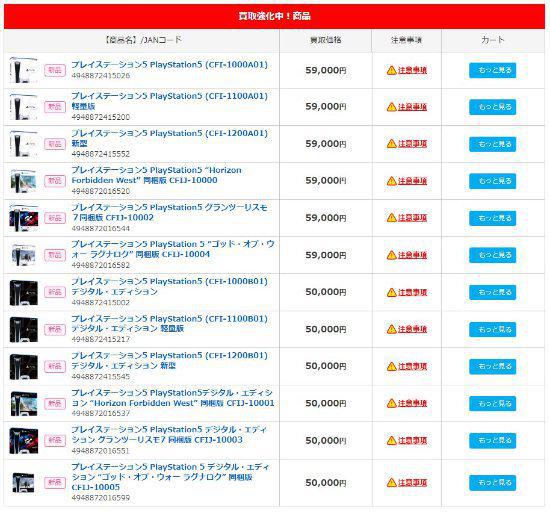Click もっと見る button for CFIJ-10005 bundle

click(492, 483)
